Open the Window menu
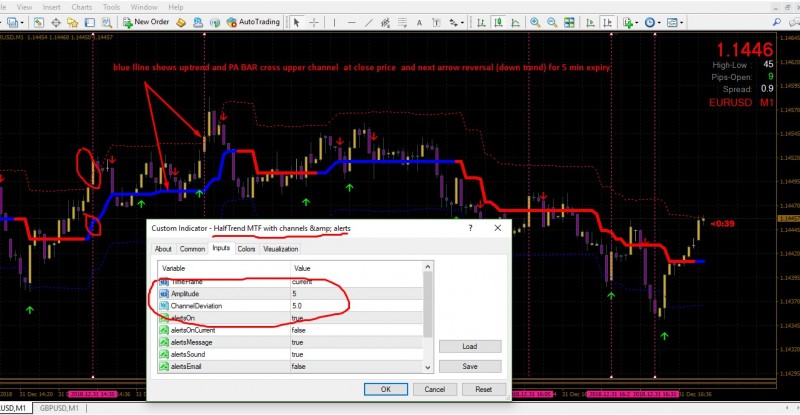800x415 pixels. pyautogui.click(x=144, y=7)
